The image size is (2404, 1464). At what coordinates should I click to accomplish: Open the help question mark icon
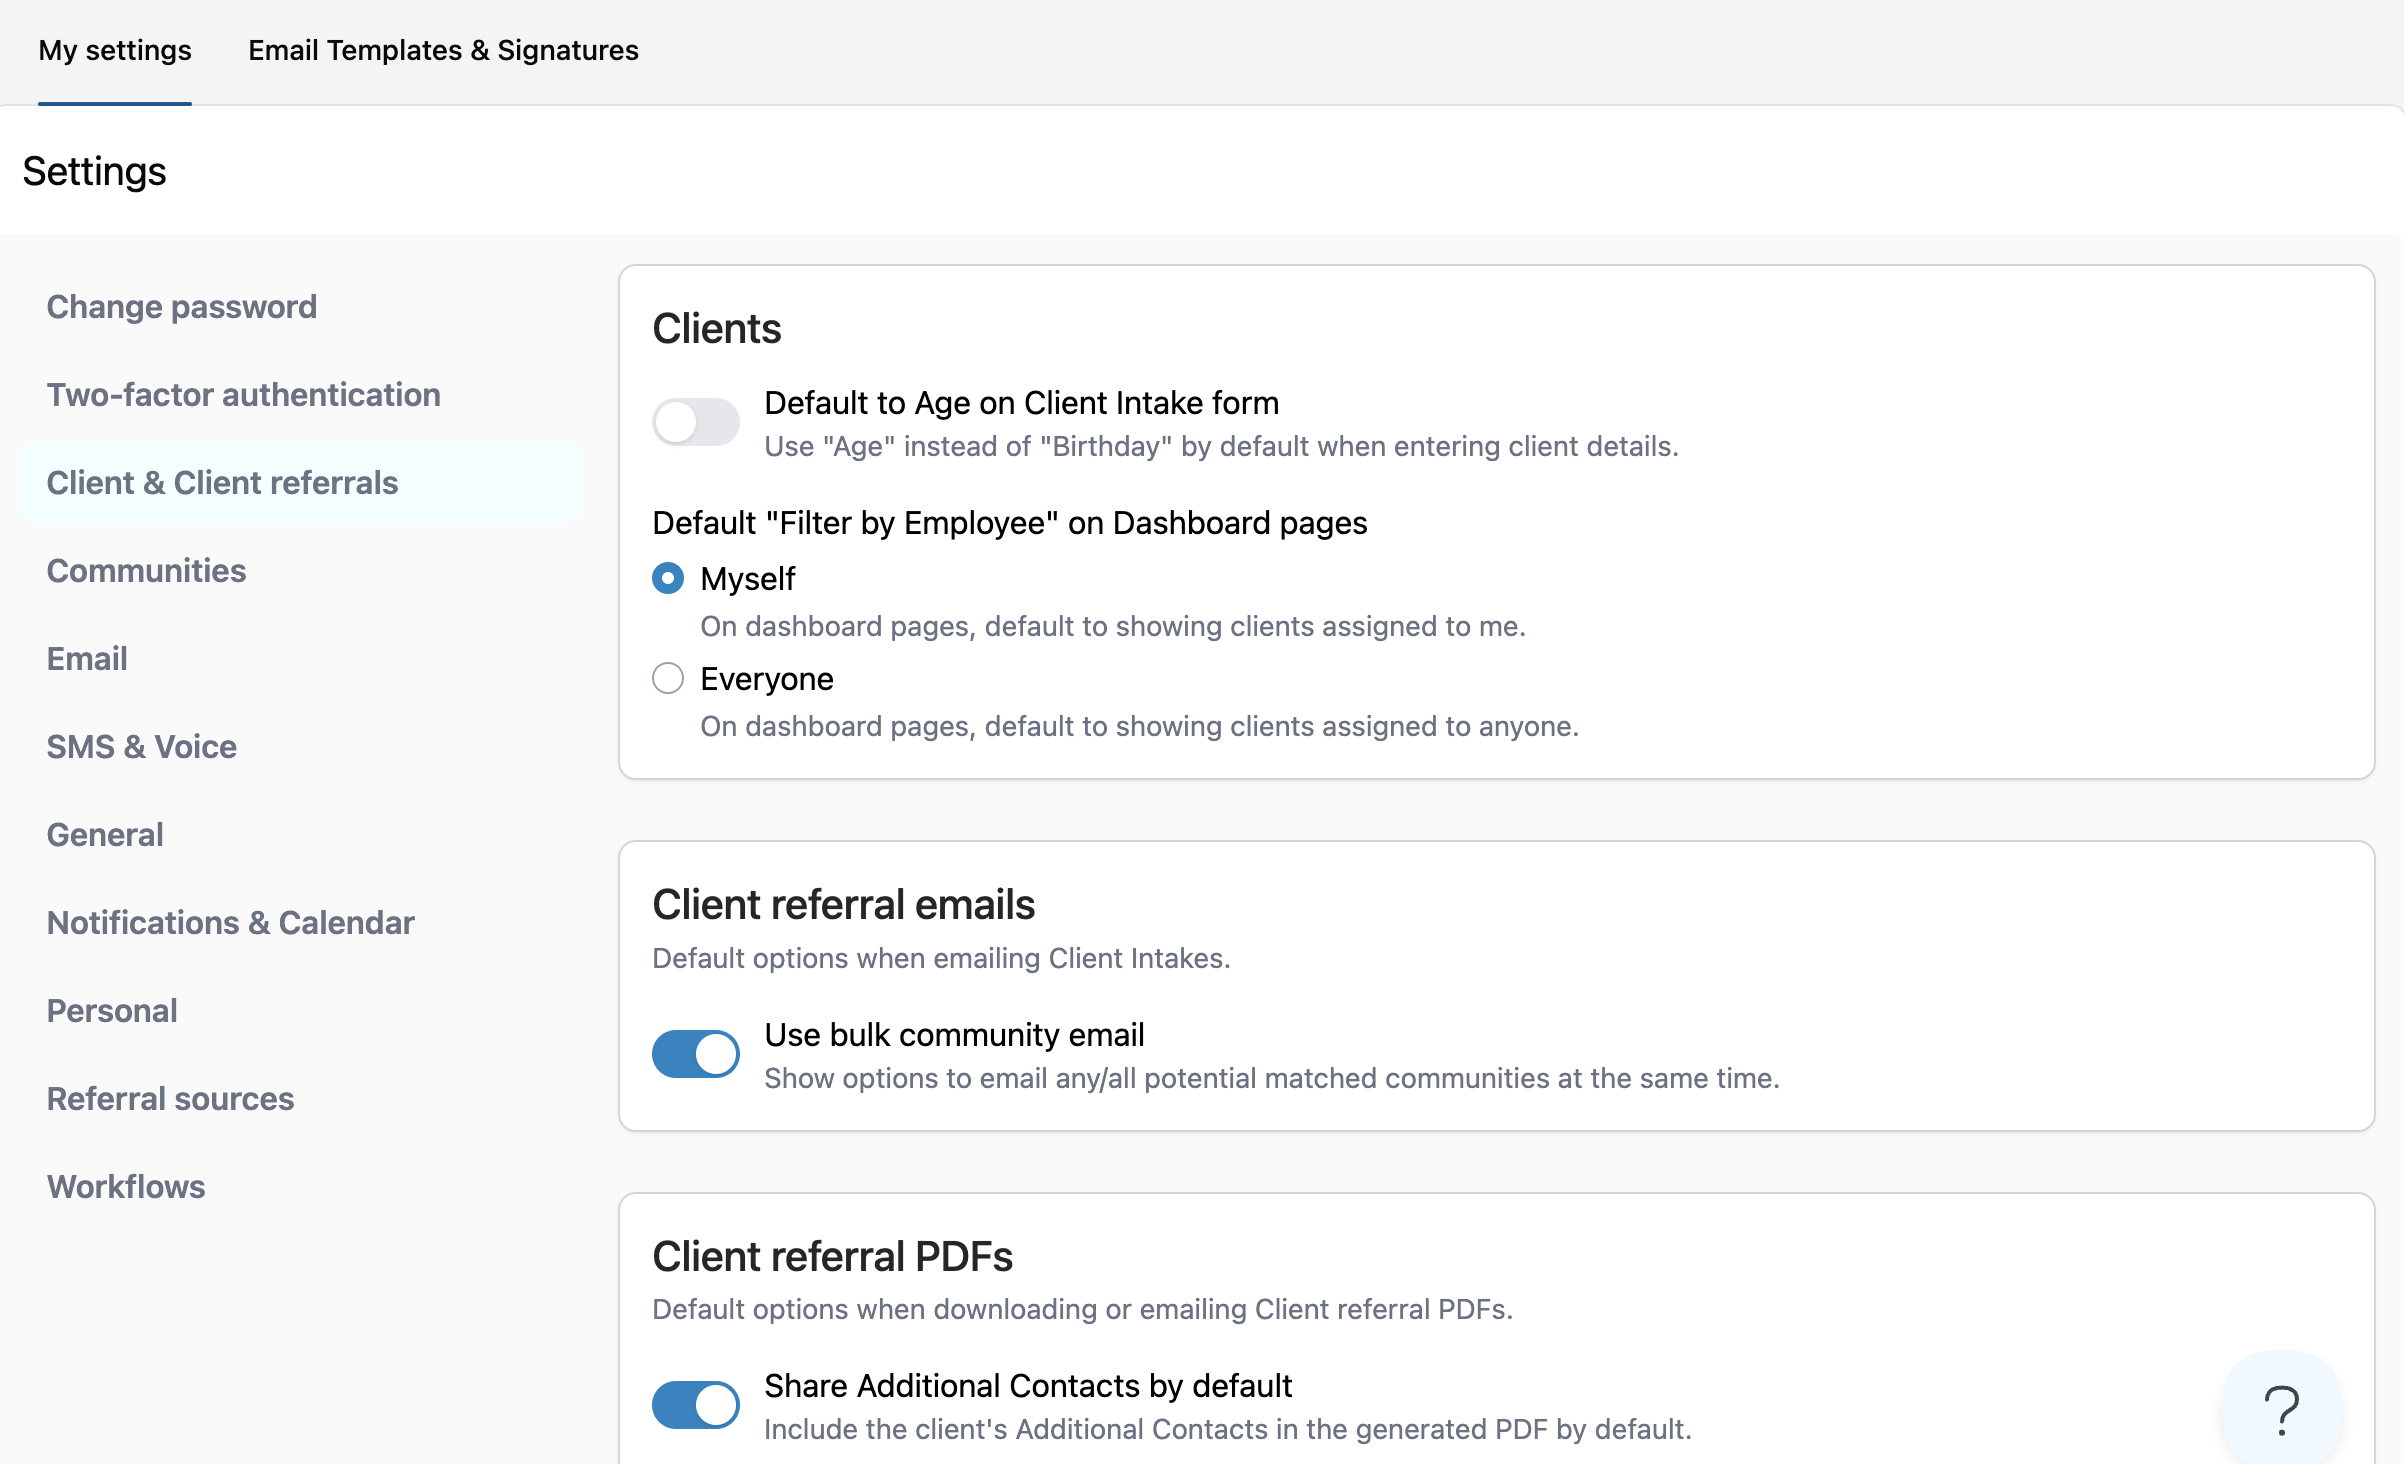[x=2281, y=1410]
